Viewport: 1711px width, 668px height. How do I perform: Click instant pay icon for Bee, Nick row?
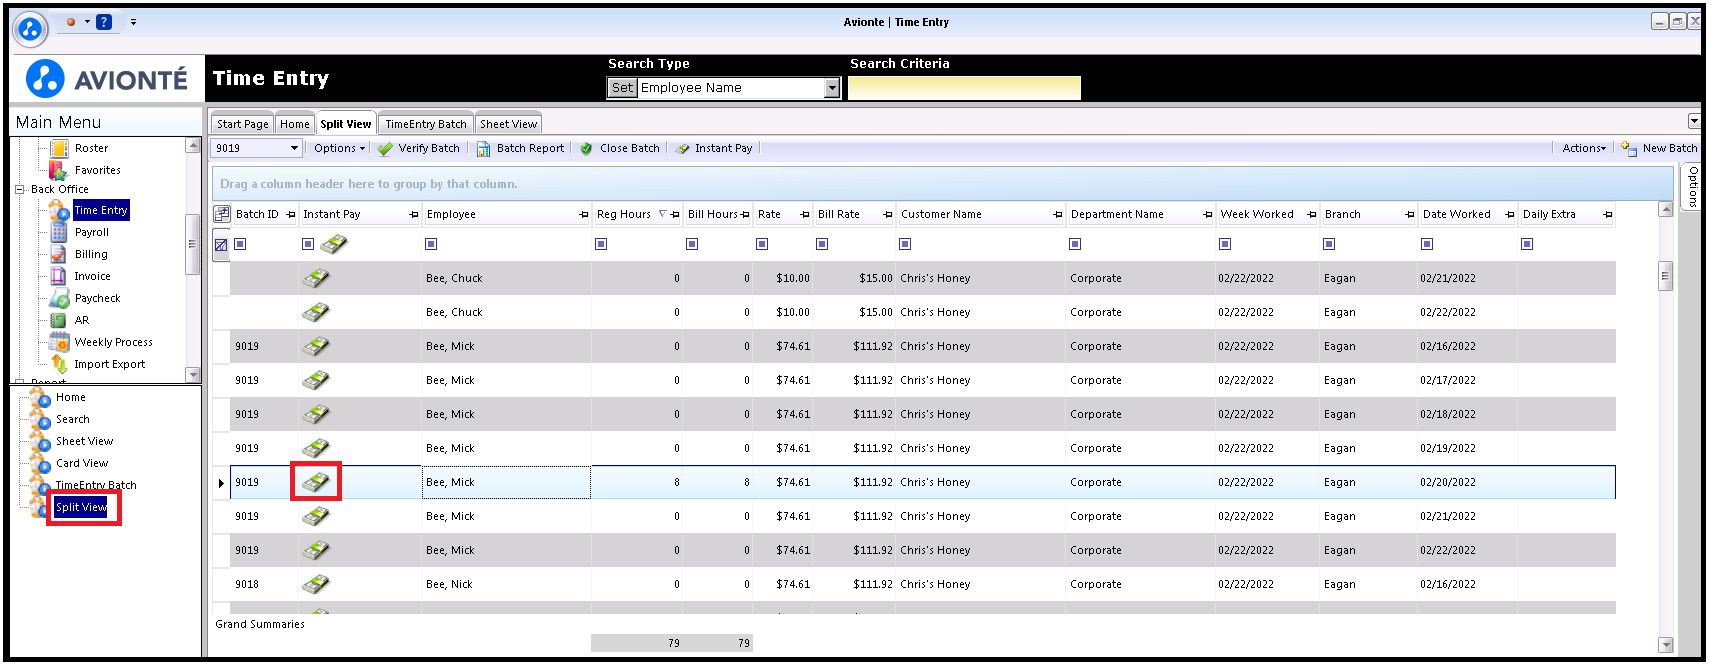[316, 584]
